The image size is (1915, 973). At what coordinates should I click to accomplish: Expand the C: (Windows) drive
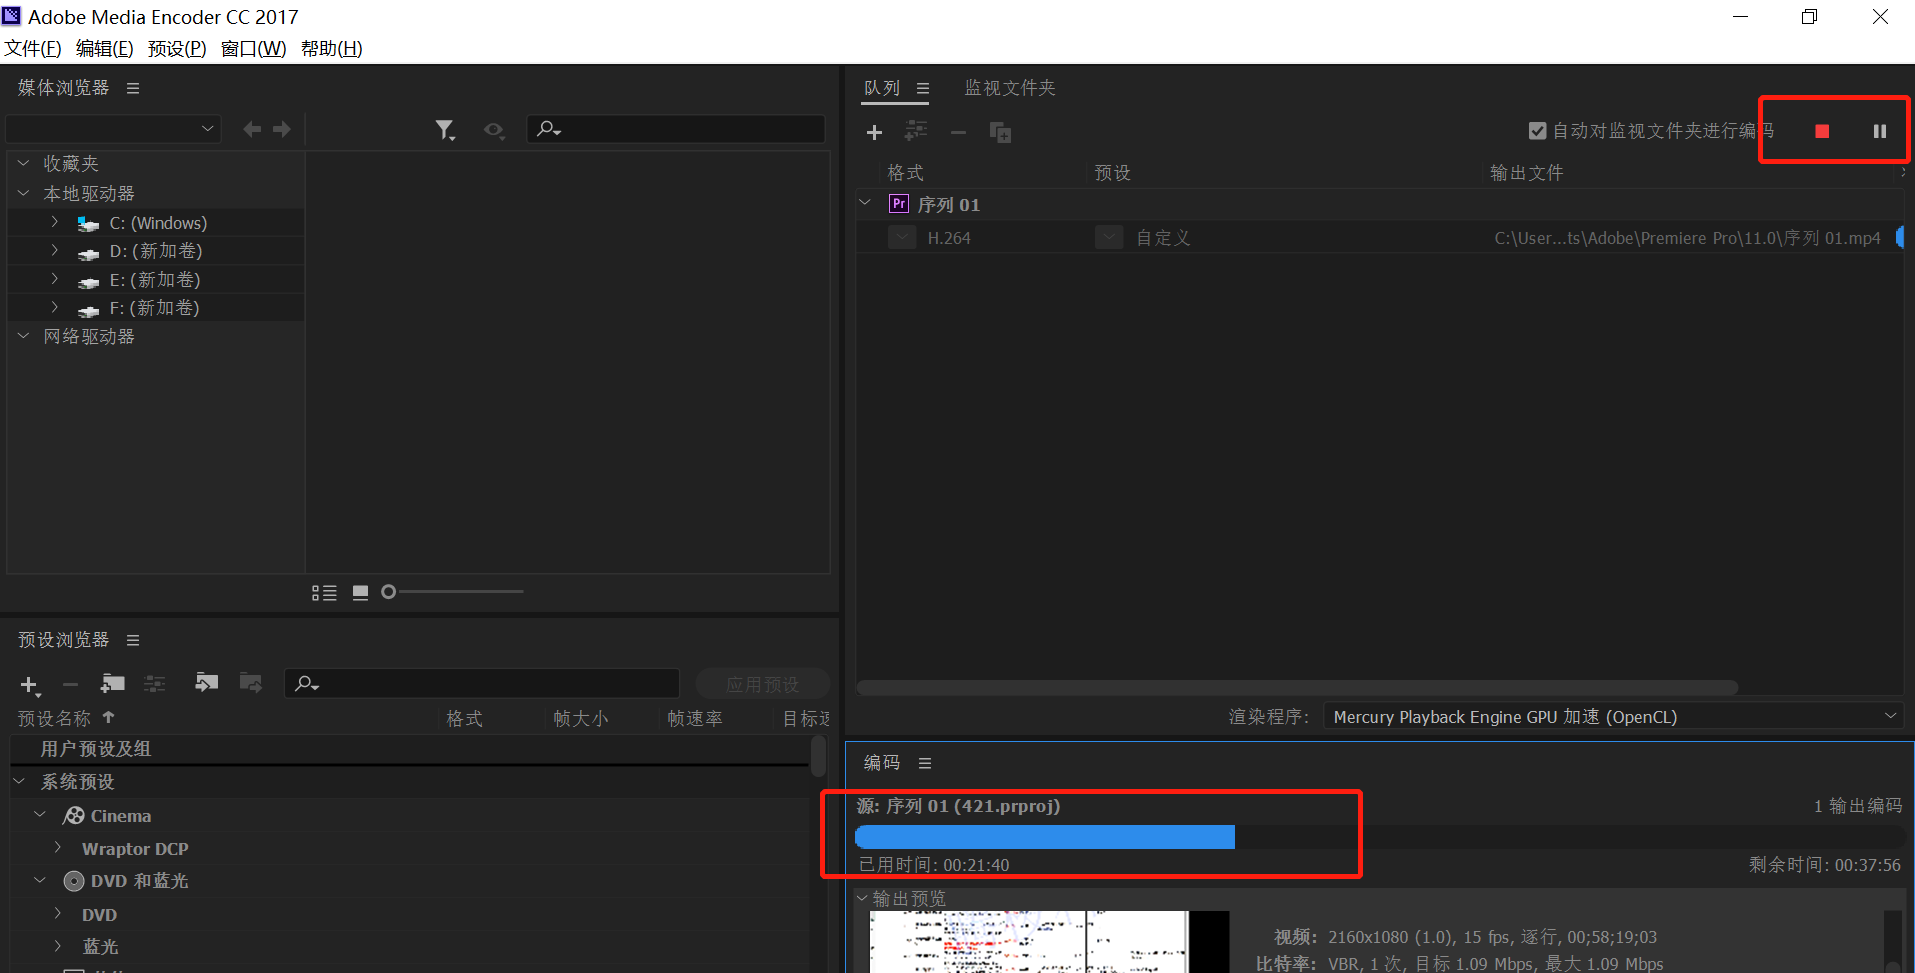coord(54,222)
